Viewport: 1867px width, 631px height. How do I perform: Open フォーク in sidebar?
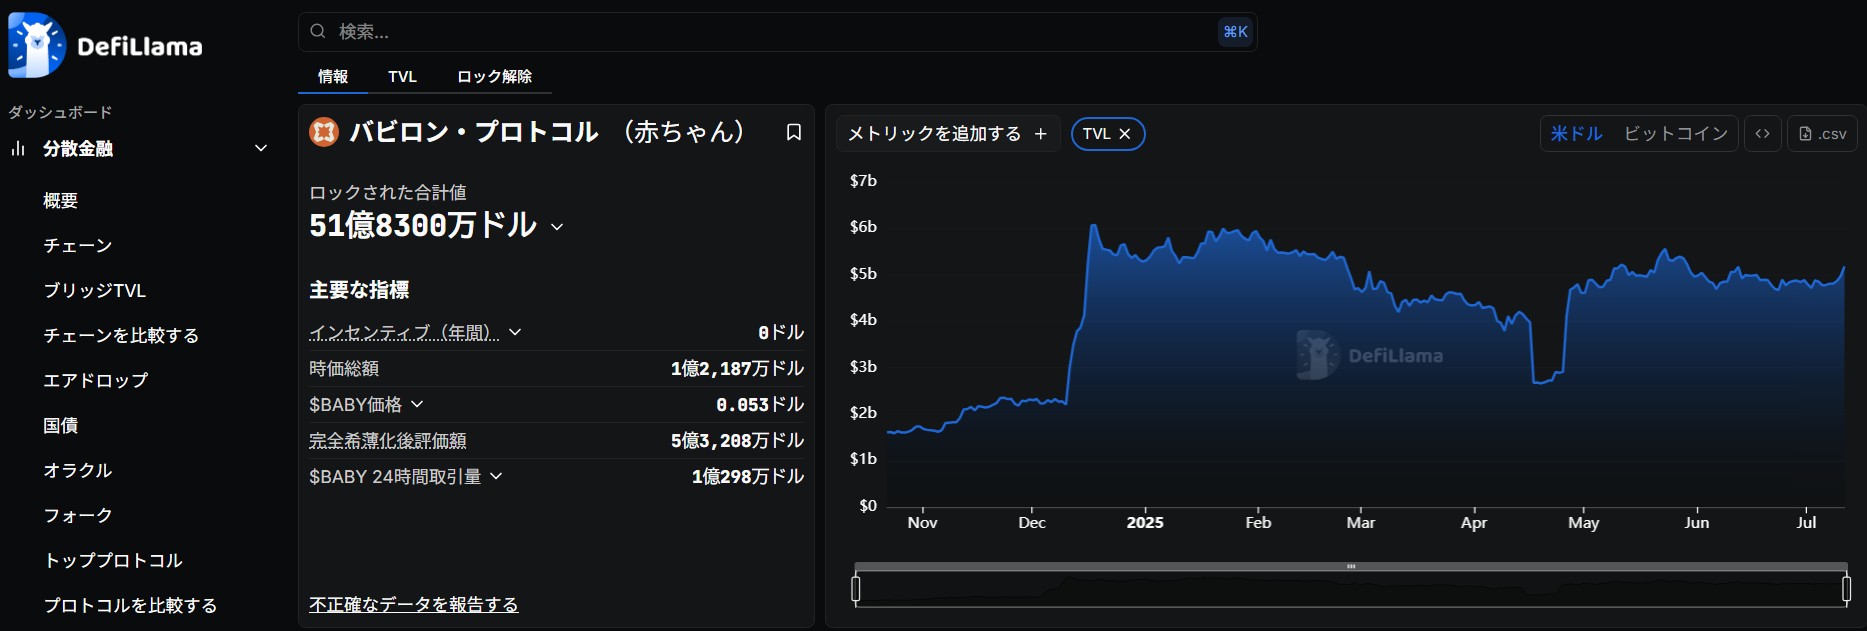point(78,515)
